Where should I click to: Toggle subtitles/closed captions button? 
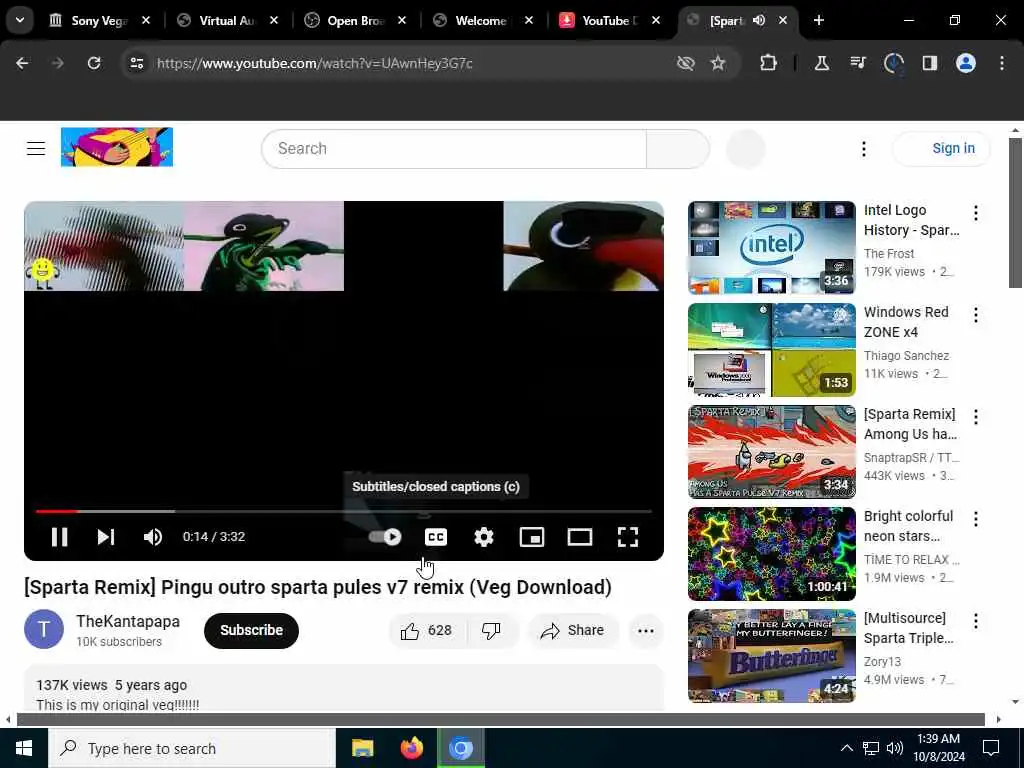coord(436,537)
